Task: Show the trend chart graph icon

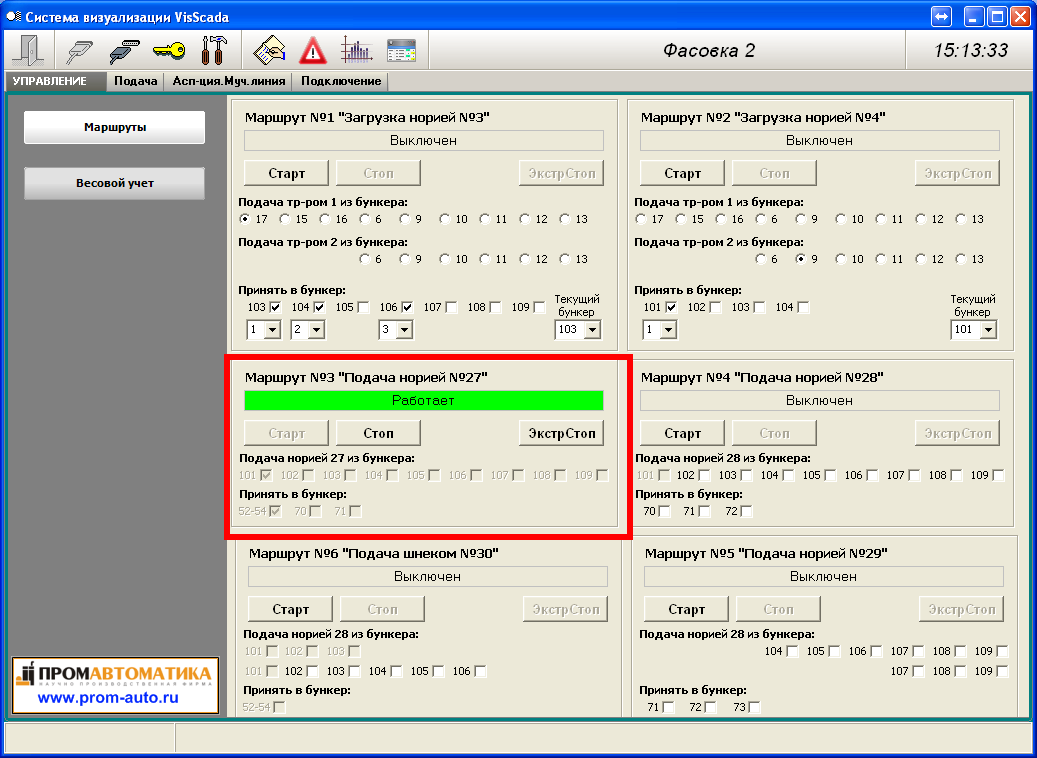Action: click(x=356, y=50)
